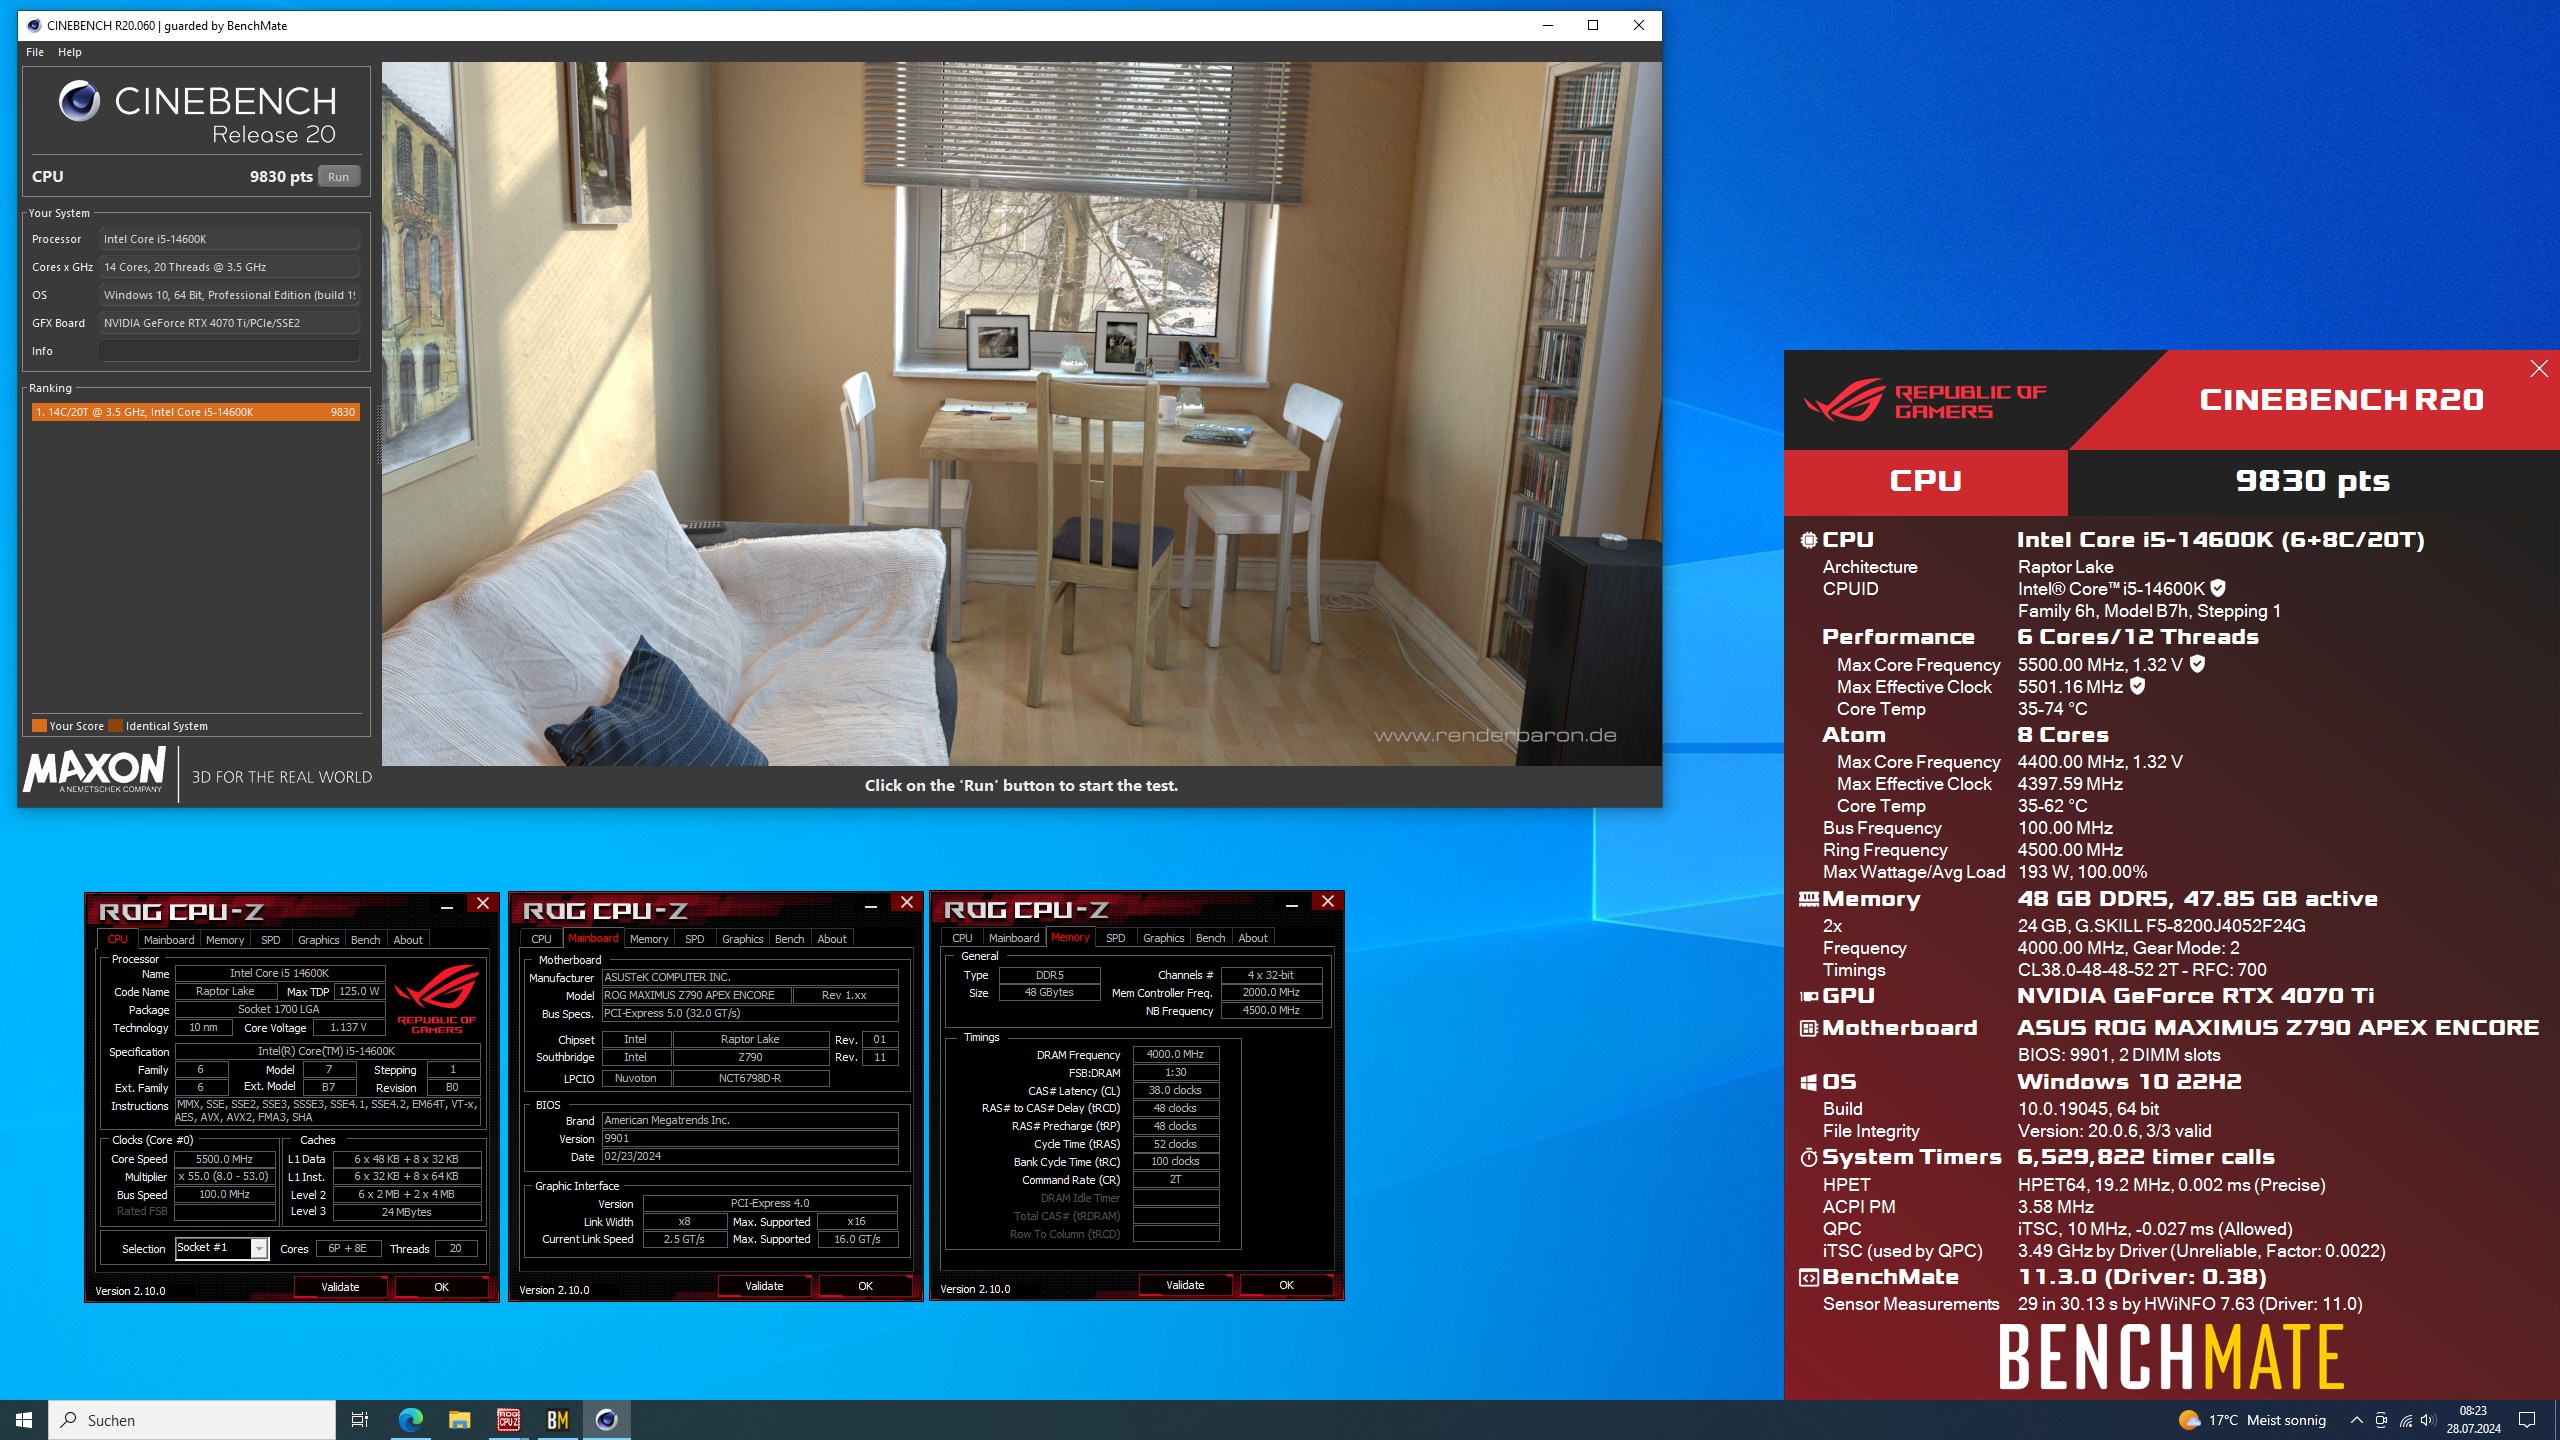The height and width of the screenshot is (1440, 2560).
Task: Click the clock showing 08:23 in taskbar
Action: pyautogui.click(x=2473, y=1420)
